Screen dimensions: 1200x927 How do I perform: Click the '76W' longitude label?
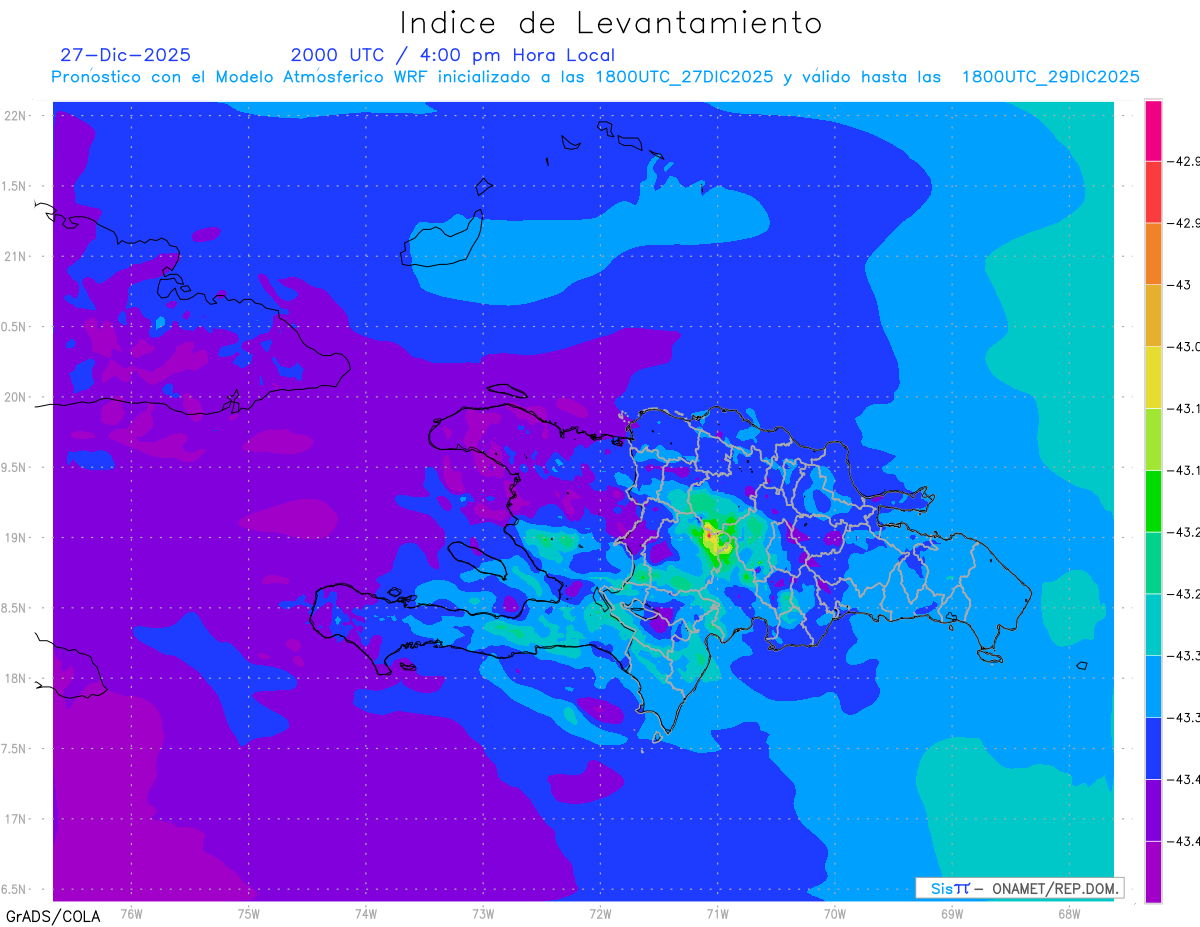click(x=131, y=913)
